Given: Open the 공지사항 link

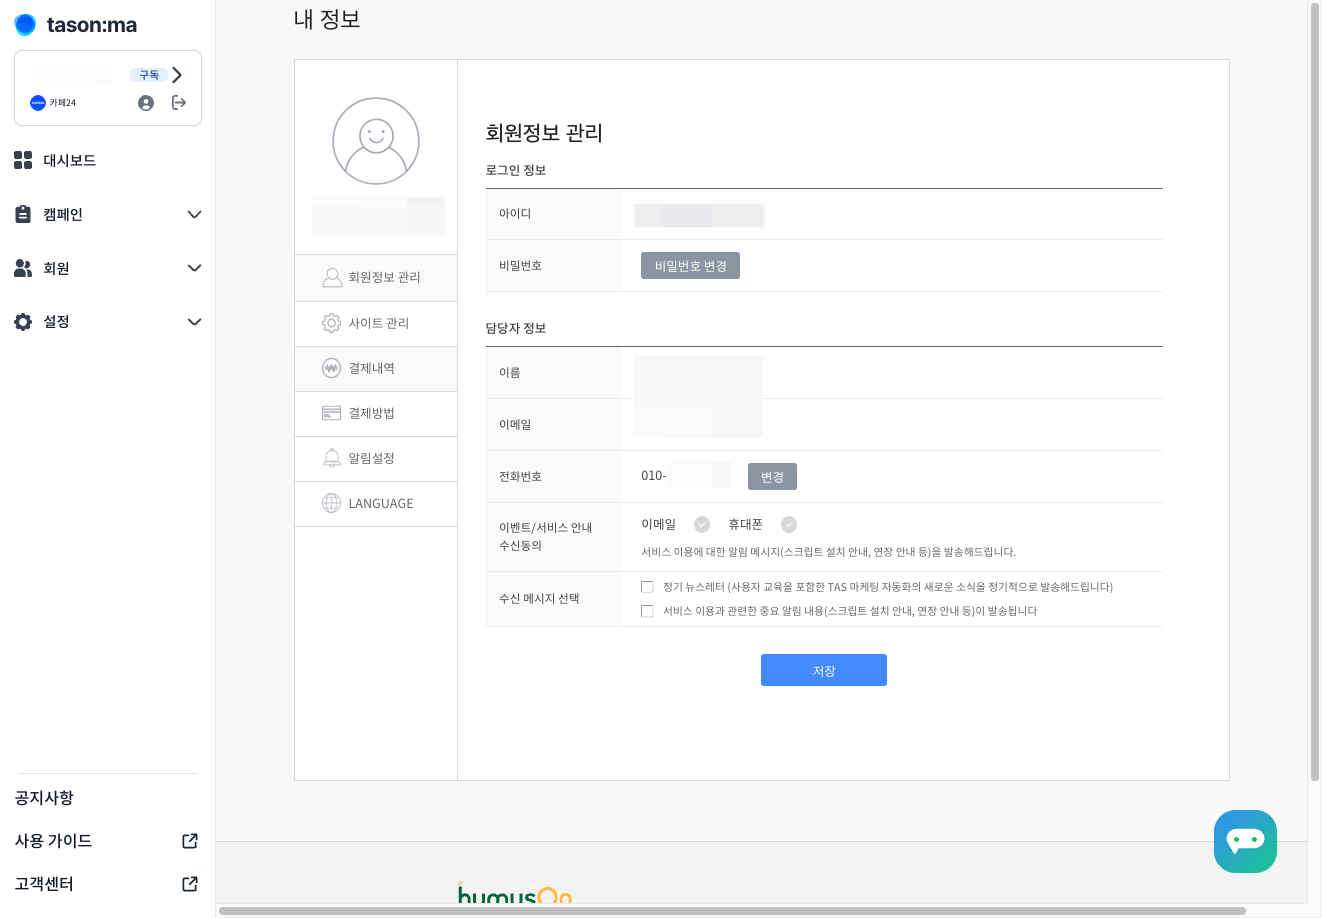Looking at the screenshot, I should 44,798.
